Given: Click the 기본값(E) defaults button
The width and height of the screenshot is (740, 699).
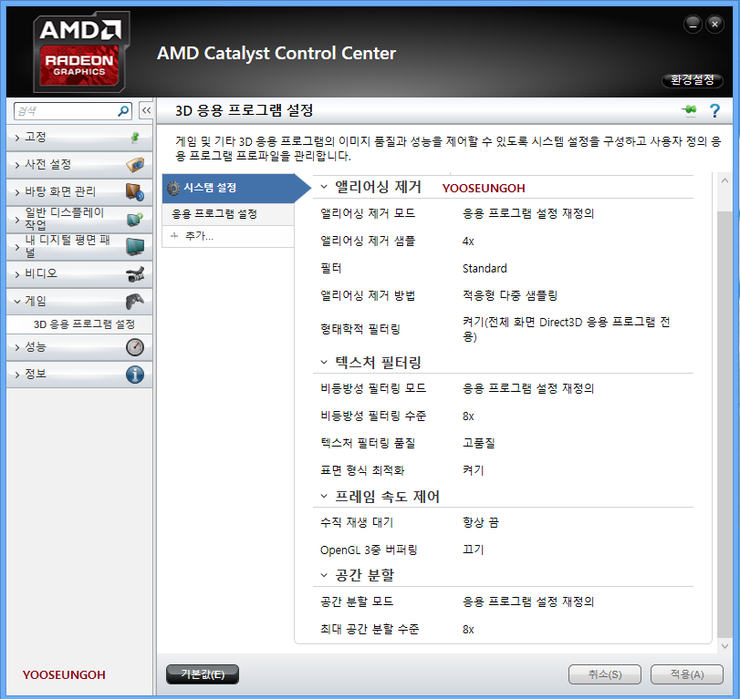Looking at the screenshot, I should 202,674.
